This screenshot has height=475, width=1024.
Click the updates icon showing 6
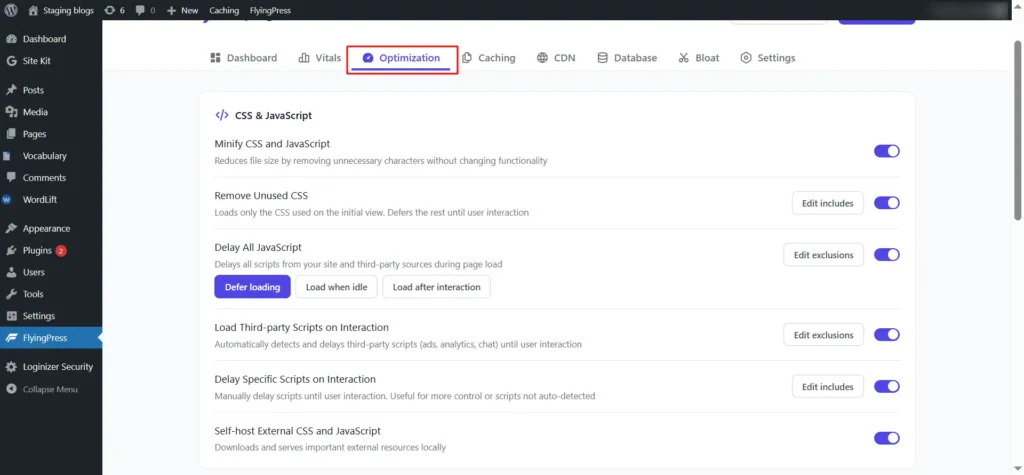(x=109, y=10)
